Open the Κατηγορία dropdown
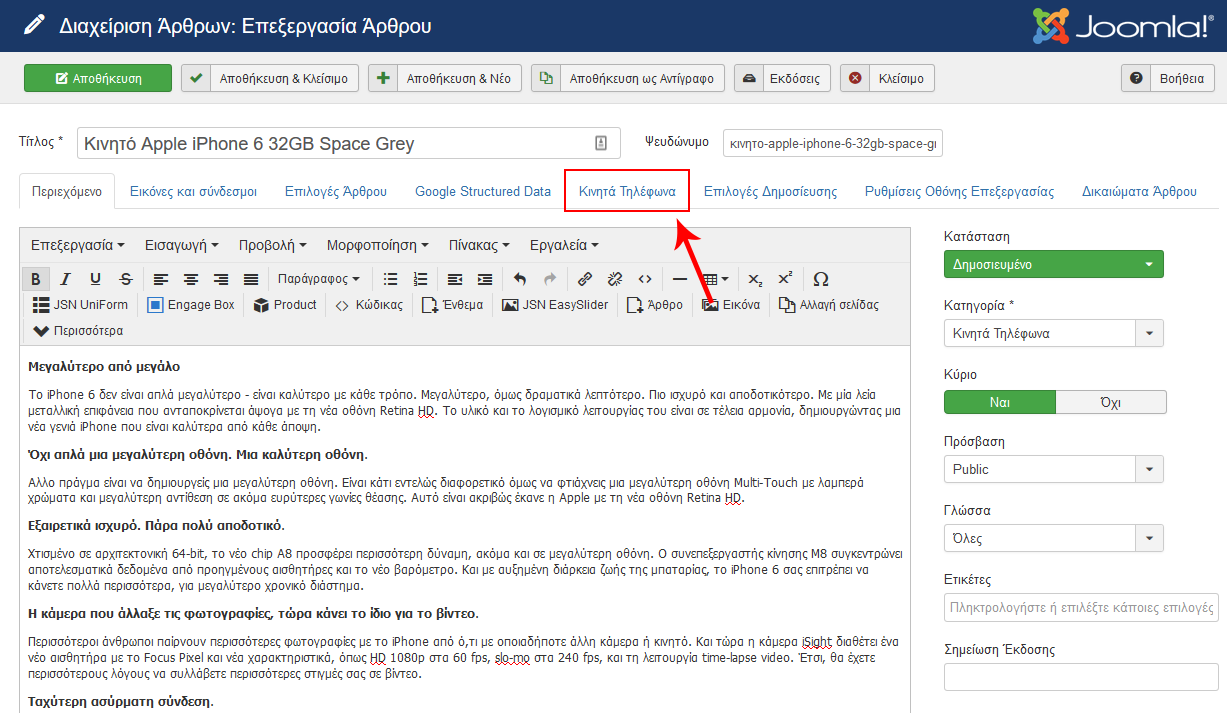The height and width of the screenshot is (713, 1227). tap(1054, 334)
